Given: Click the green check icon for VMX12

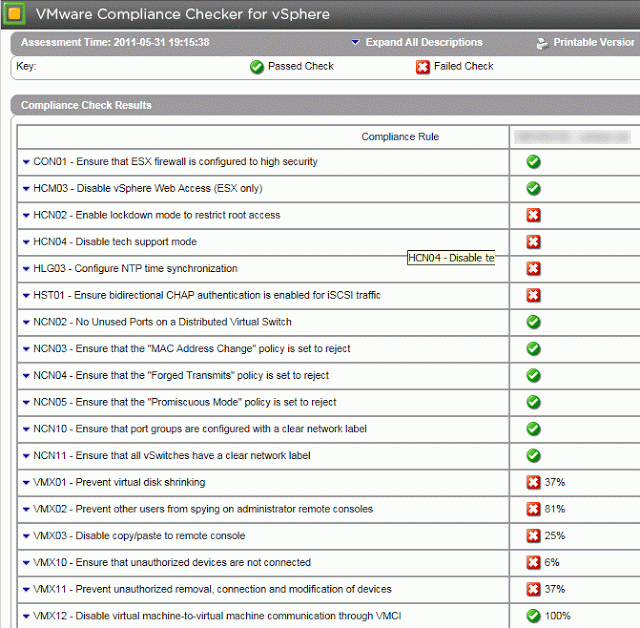Looking at the screenshot, I should (x=533, y=616).
